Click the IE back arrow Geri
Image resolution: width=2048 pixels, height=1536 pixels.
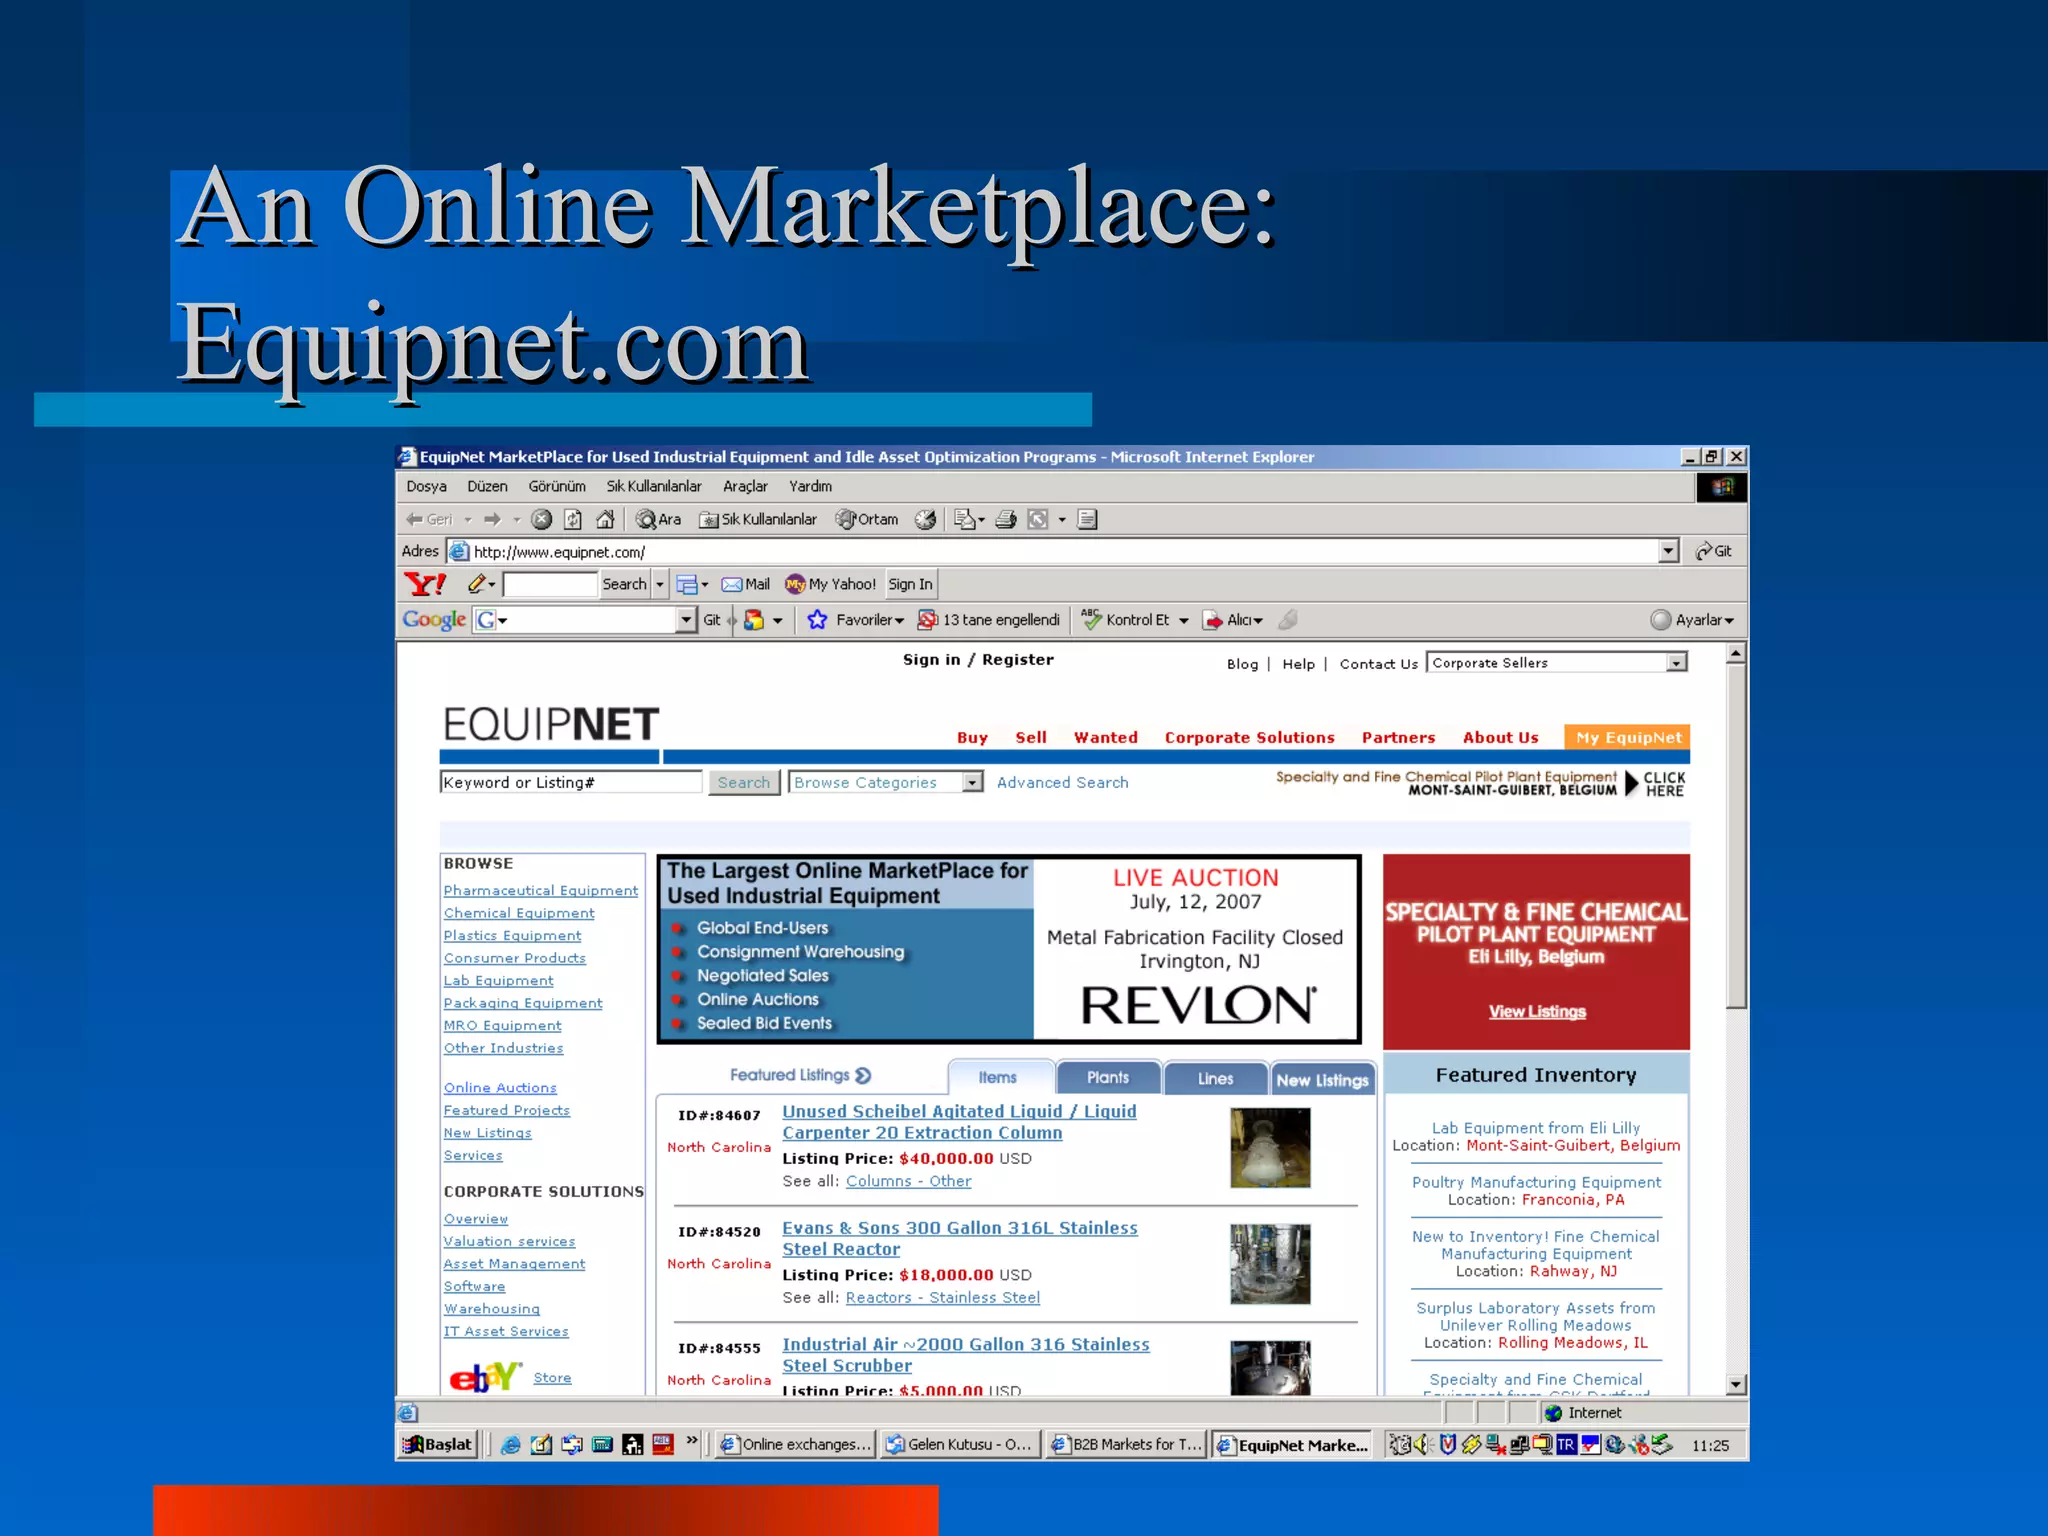click(x=430, y=519)
